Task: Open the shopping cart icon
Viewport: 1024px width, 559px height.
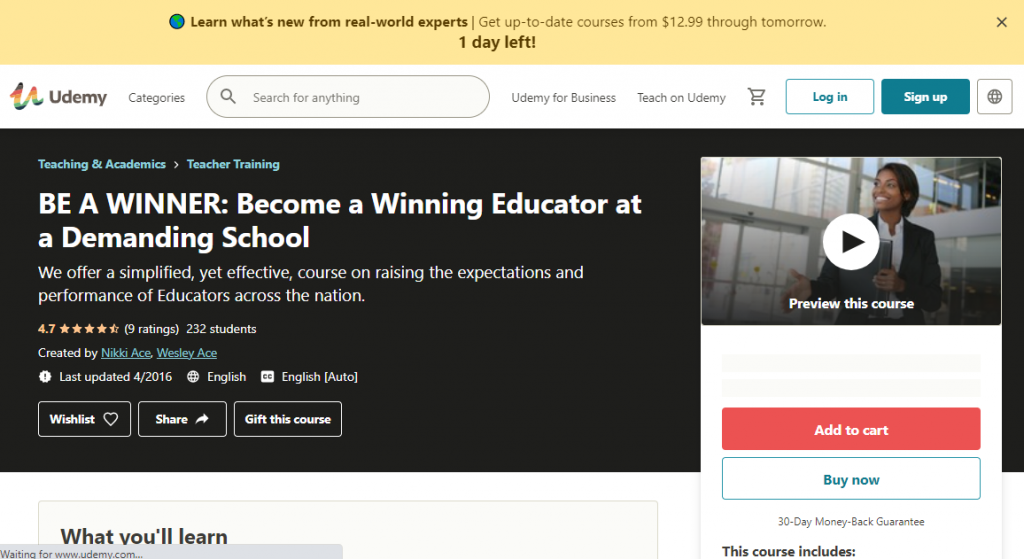Action: click(757, 97)
